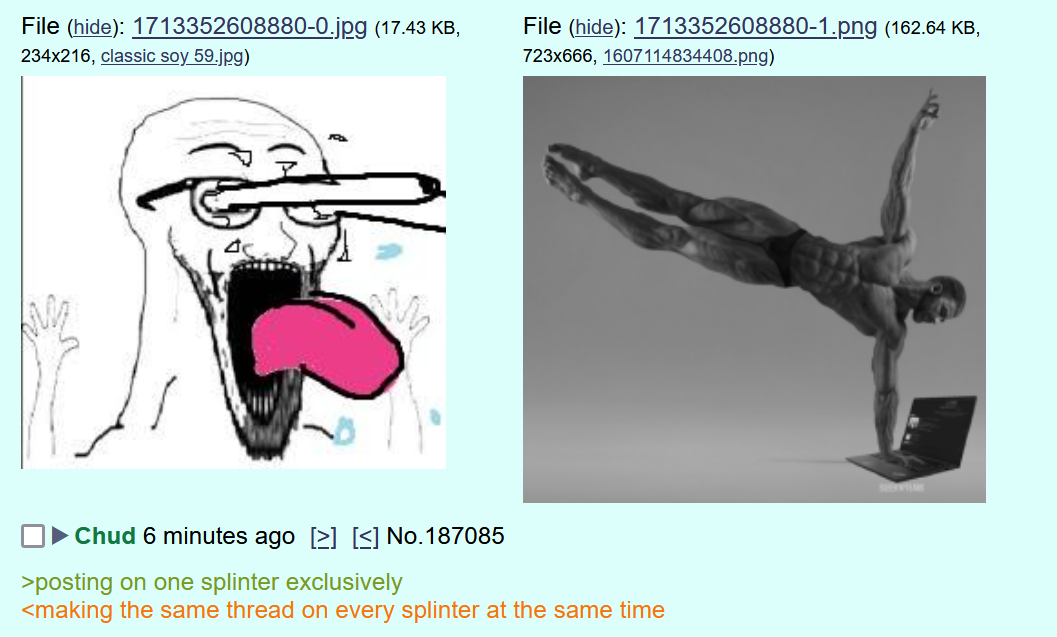This screenshot has height=637, width=1057.
Task: Click the [>] forward reply link
Action: click(x=323, y=537)
